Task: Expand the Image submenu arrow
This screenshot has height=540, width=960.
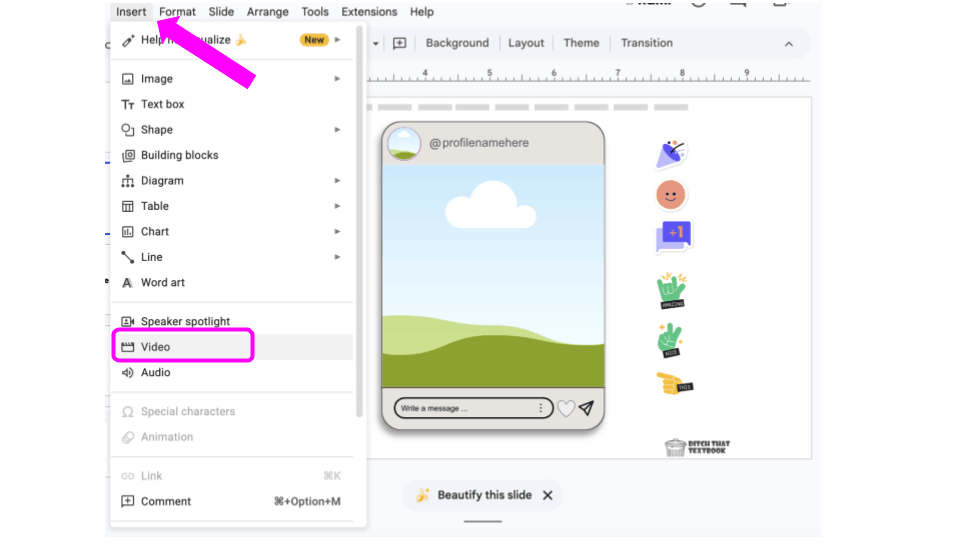Action: pos(337,79)
